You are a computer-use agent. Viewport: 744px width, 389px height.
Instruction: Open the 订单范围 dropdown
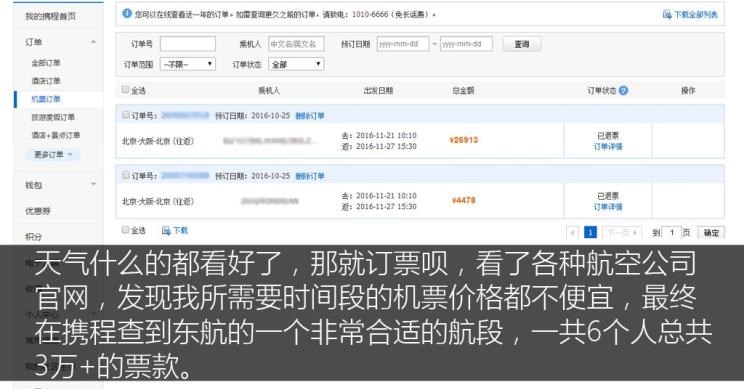coord(188,64)
